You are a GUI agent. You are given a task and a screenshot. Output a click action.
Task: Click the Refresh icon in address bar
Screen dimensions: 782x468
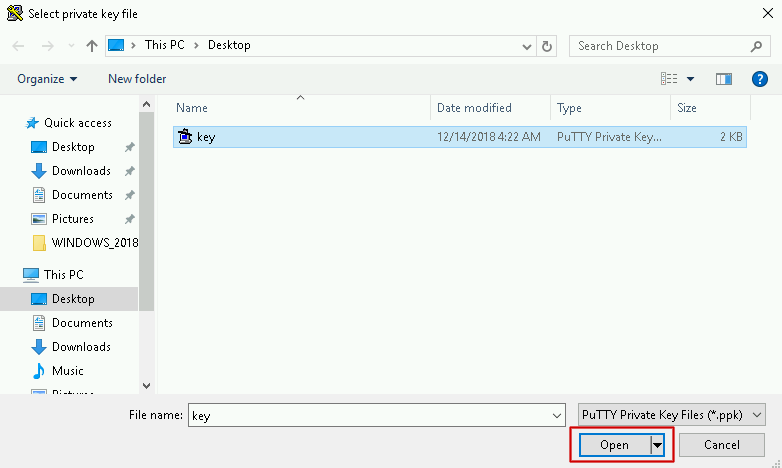point(547,46)
